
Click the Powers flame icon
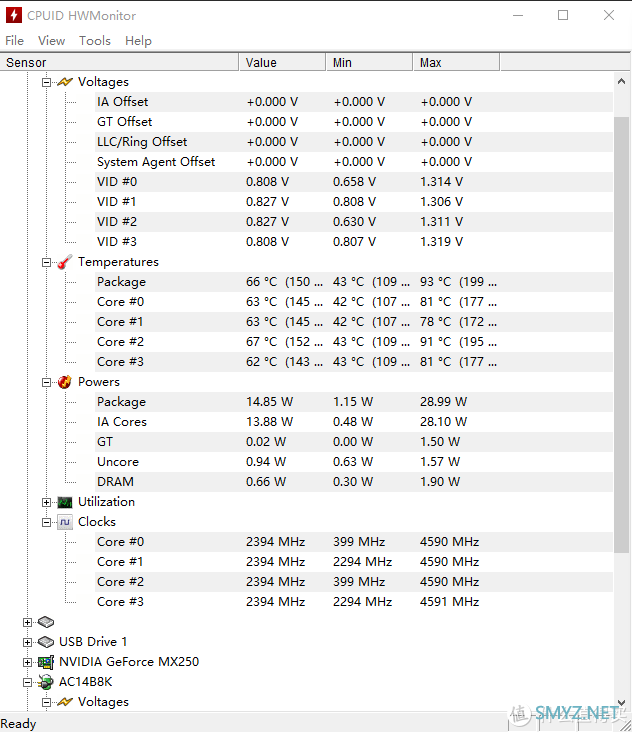click(65, 382)
